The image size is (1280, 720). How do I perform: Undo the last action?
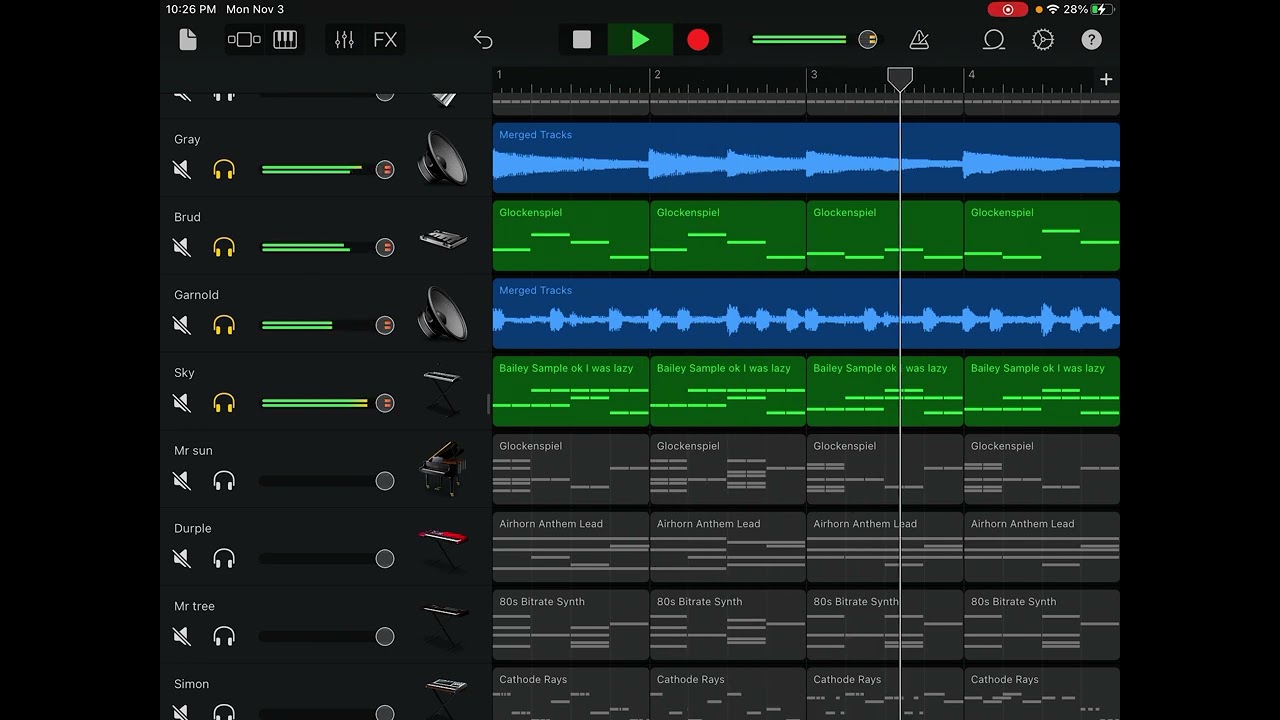point(483,40)
